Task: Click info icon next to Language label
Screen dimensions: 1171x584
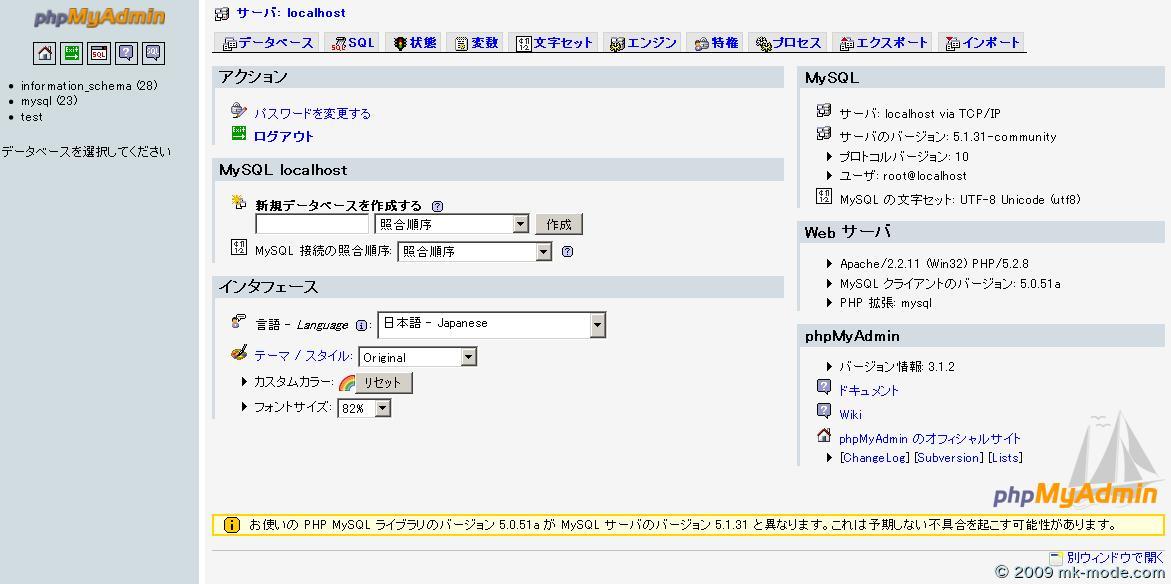Action: (361, 325)
